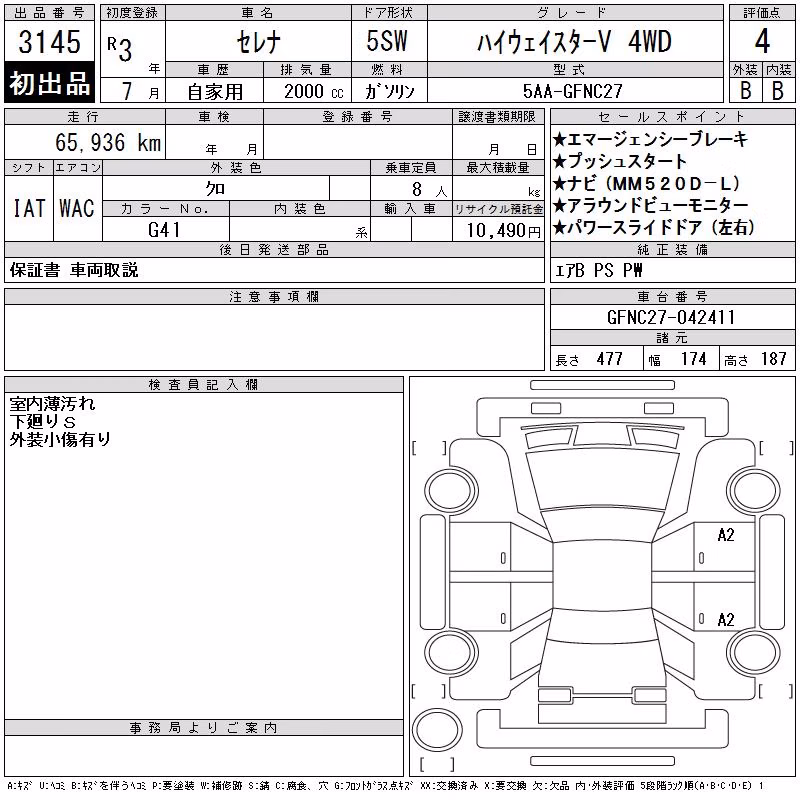Click the spare tire circle on diagram

click(437, 729)
